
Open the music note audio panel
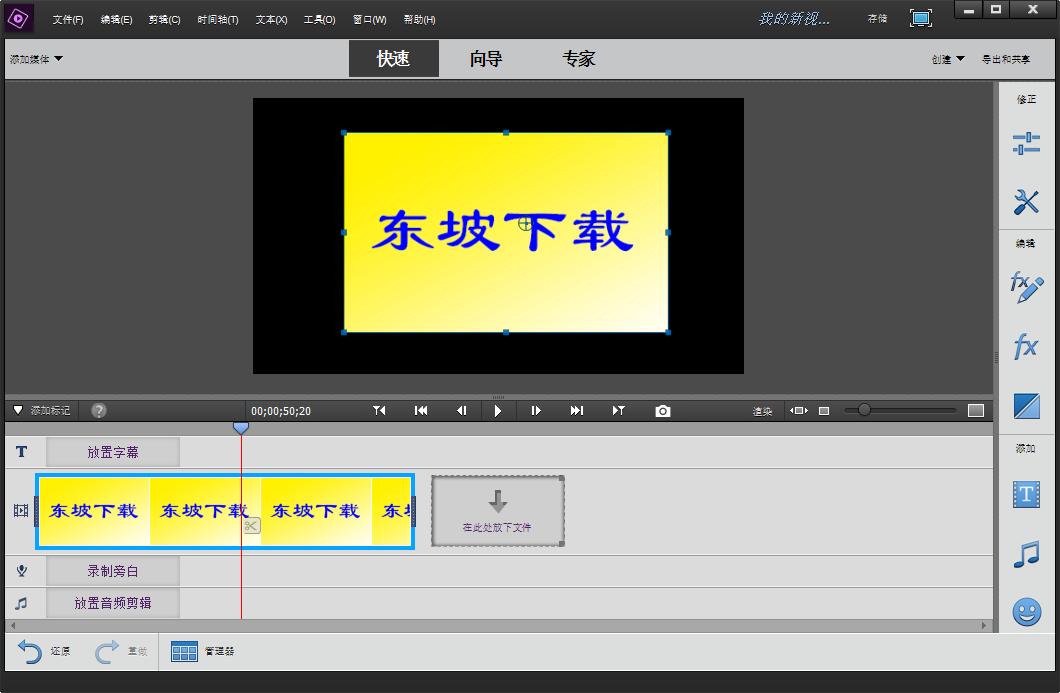(1026, 553)
